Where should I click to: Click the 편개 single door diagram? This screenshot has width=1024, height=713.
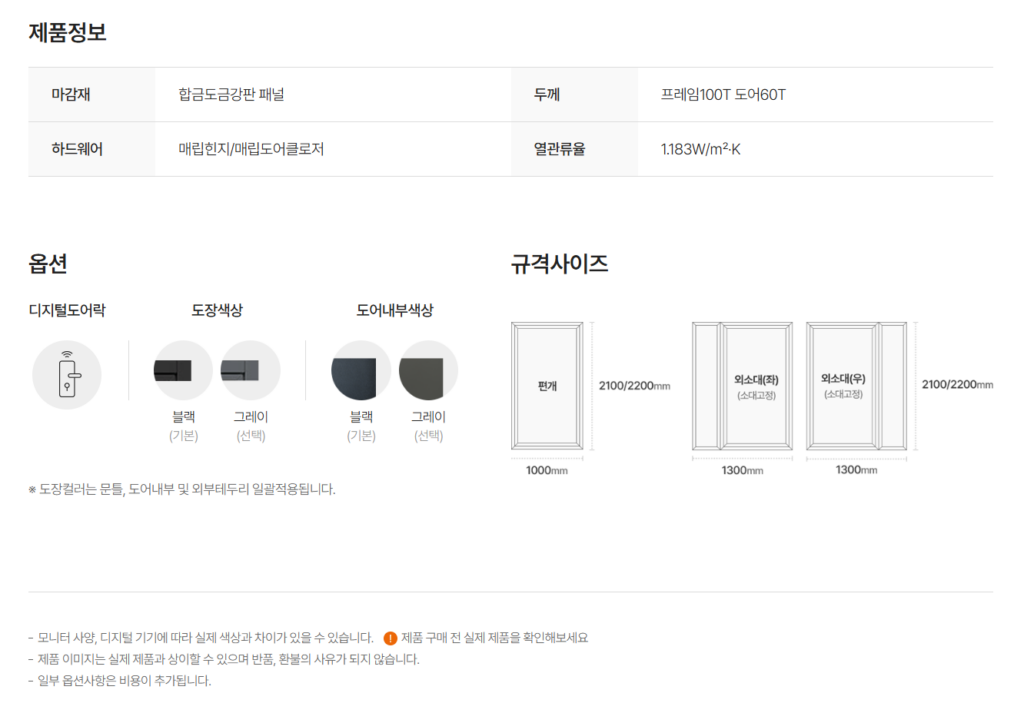tap(546, 386)
